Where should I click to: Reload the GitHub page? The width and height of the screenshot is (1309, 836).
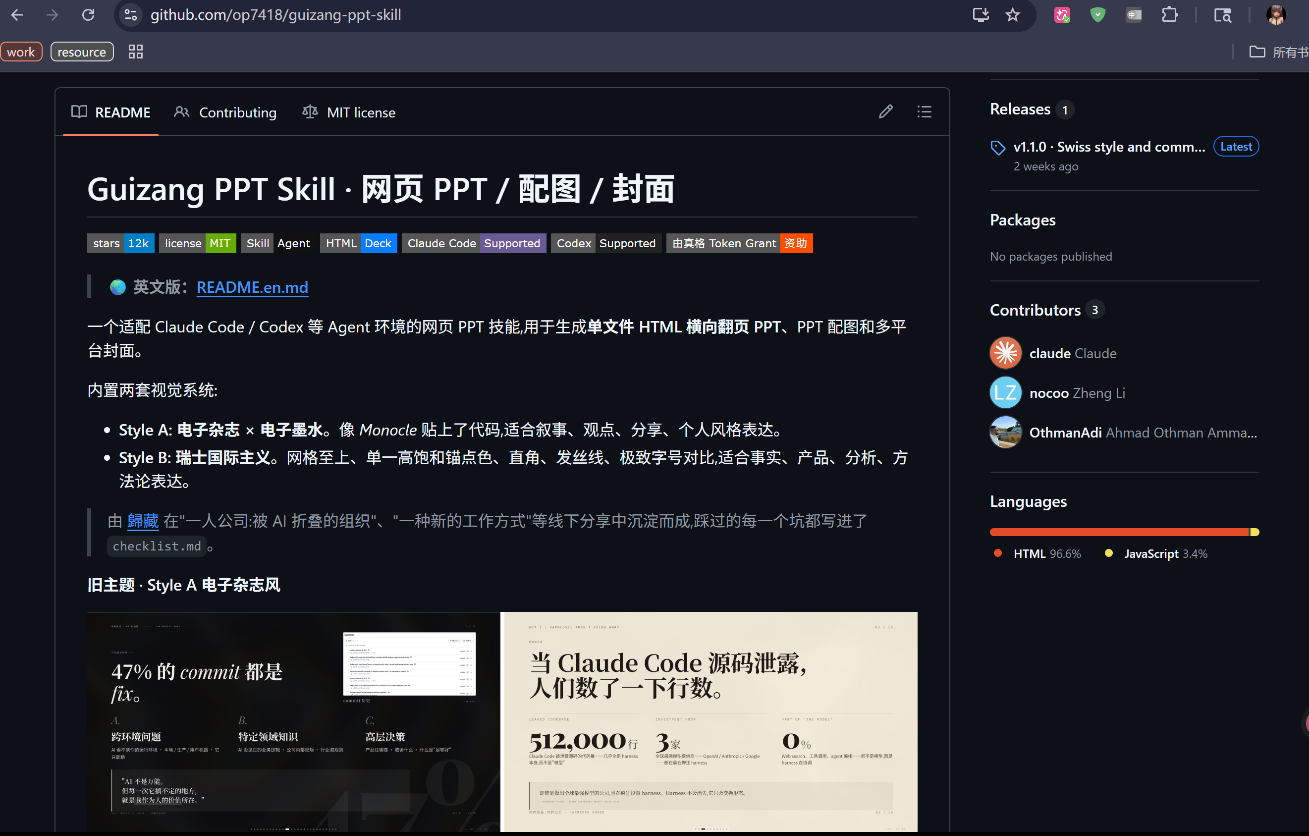pos(88,15)
